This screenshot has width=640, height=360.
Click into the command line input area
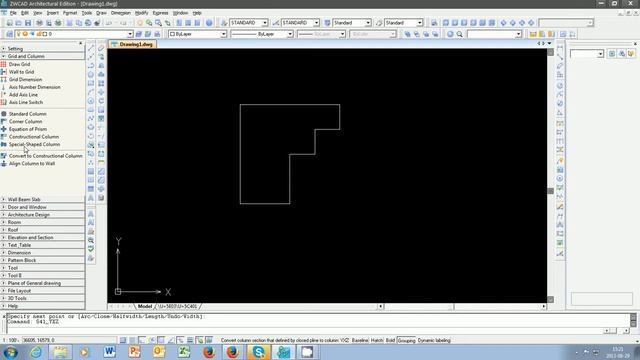pyautogui.click(x=306, y=330)
